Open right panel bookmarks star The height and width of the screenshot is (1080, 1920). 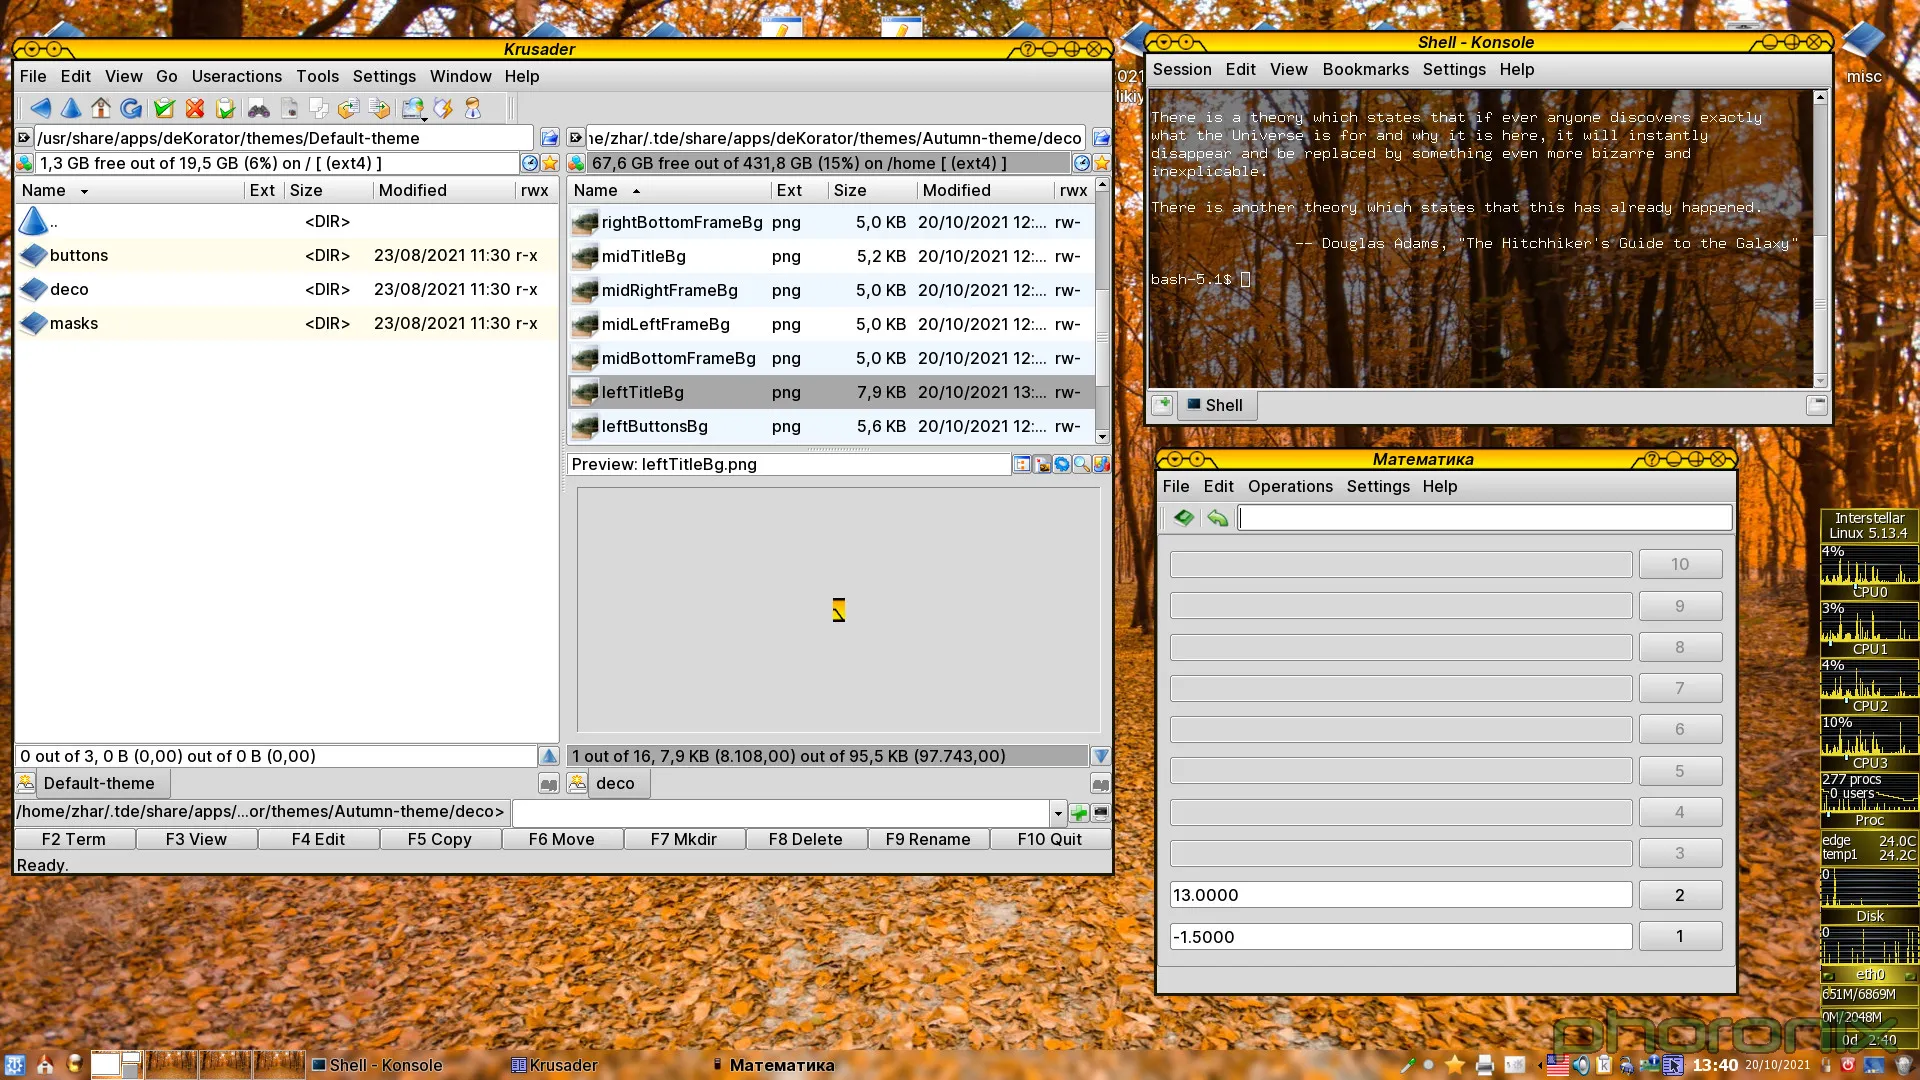click(x=1101, y=163)
